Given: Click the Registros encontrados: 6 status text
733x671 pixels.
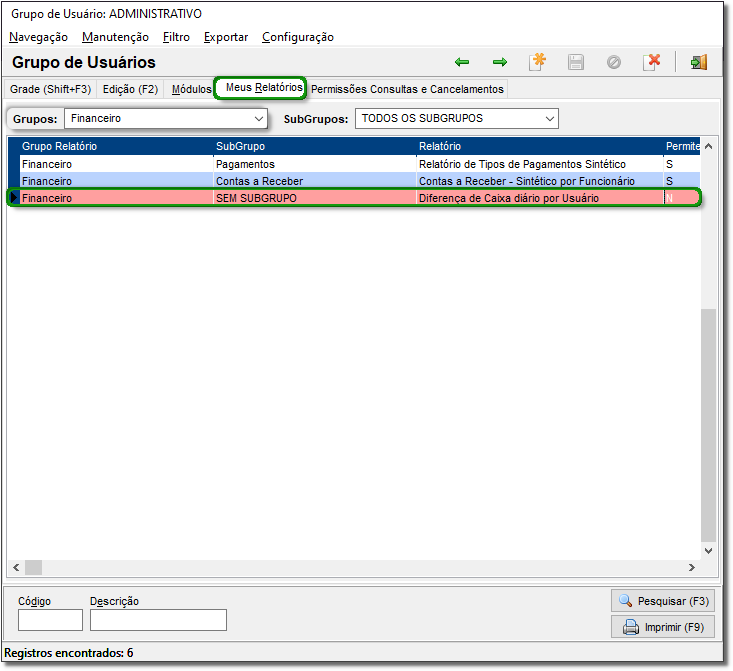Looking at the screenshot, I should click(x=69, y=653).
